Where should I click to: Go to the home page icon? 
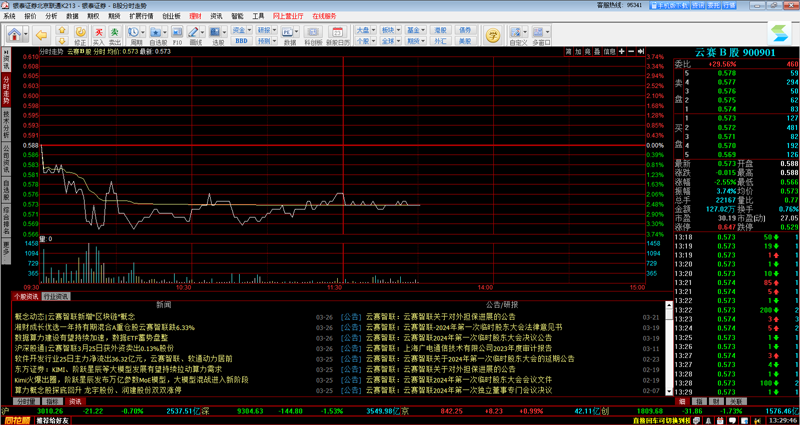pyautogui.click(x=15, y=34)
